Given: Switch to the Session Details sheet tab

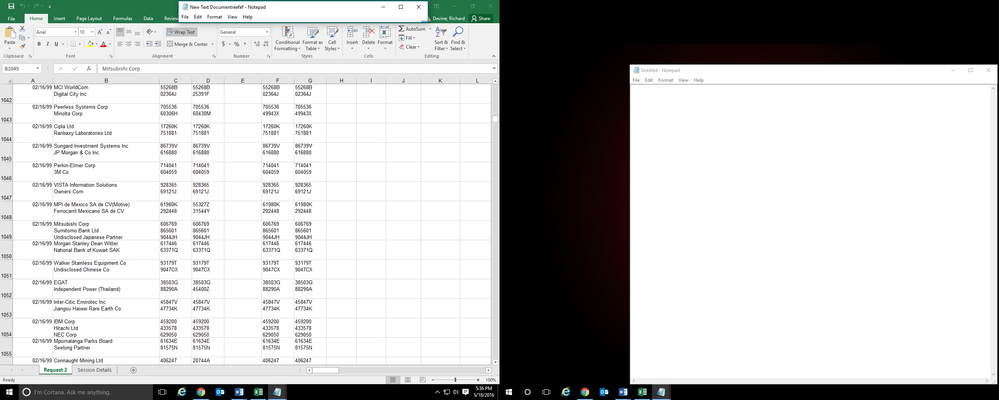Looking at the screenshot, I should (x=94, y=370).
